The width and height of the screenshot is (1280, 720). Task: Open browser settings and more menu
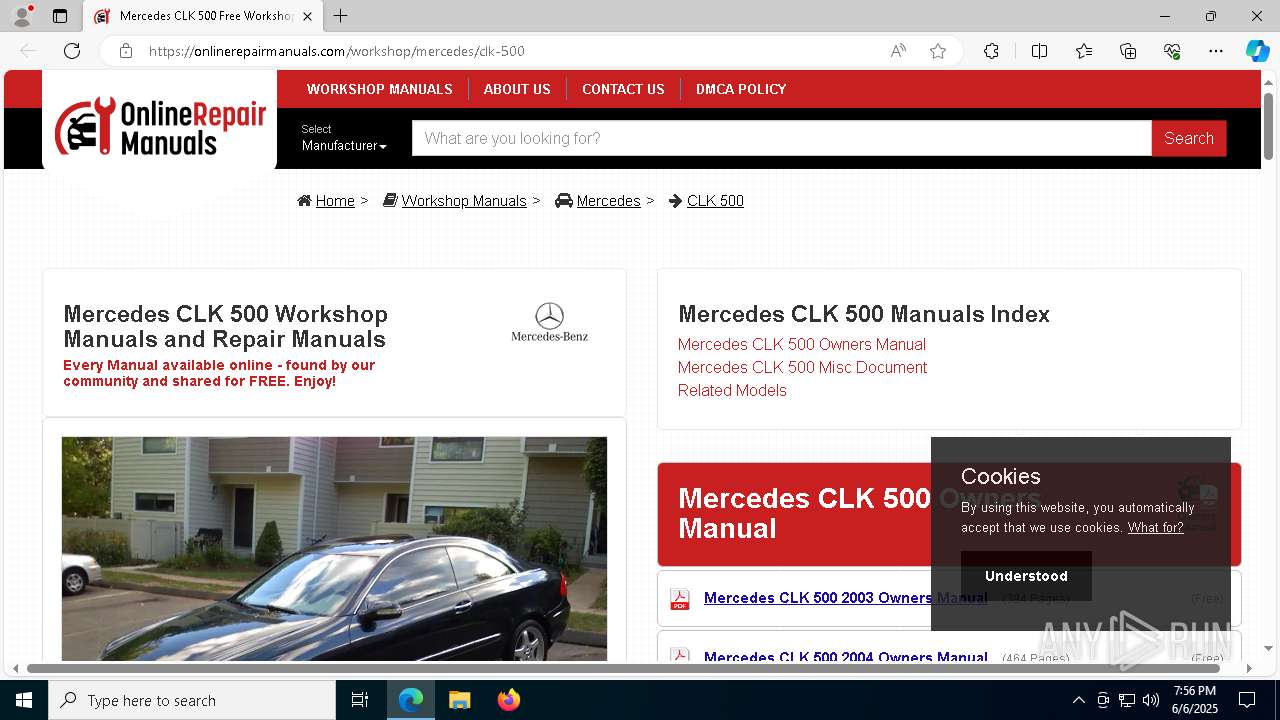point(1216,51)
